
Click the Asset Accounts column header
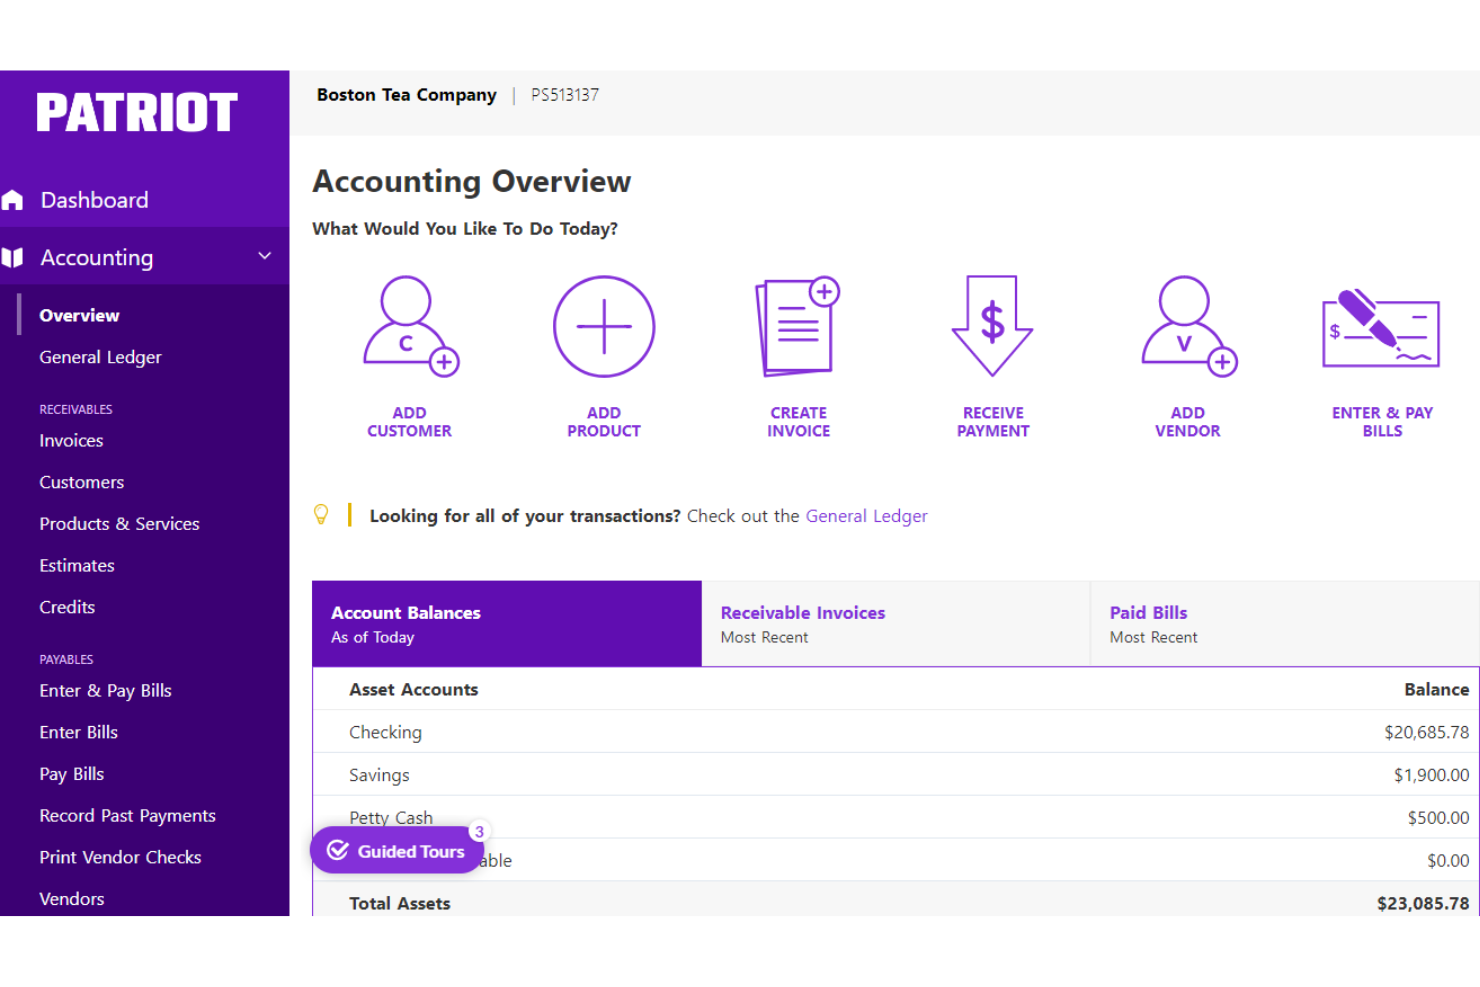tap(413, 690)
